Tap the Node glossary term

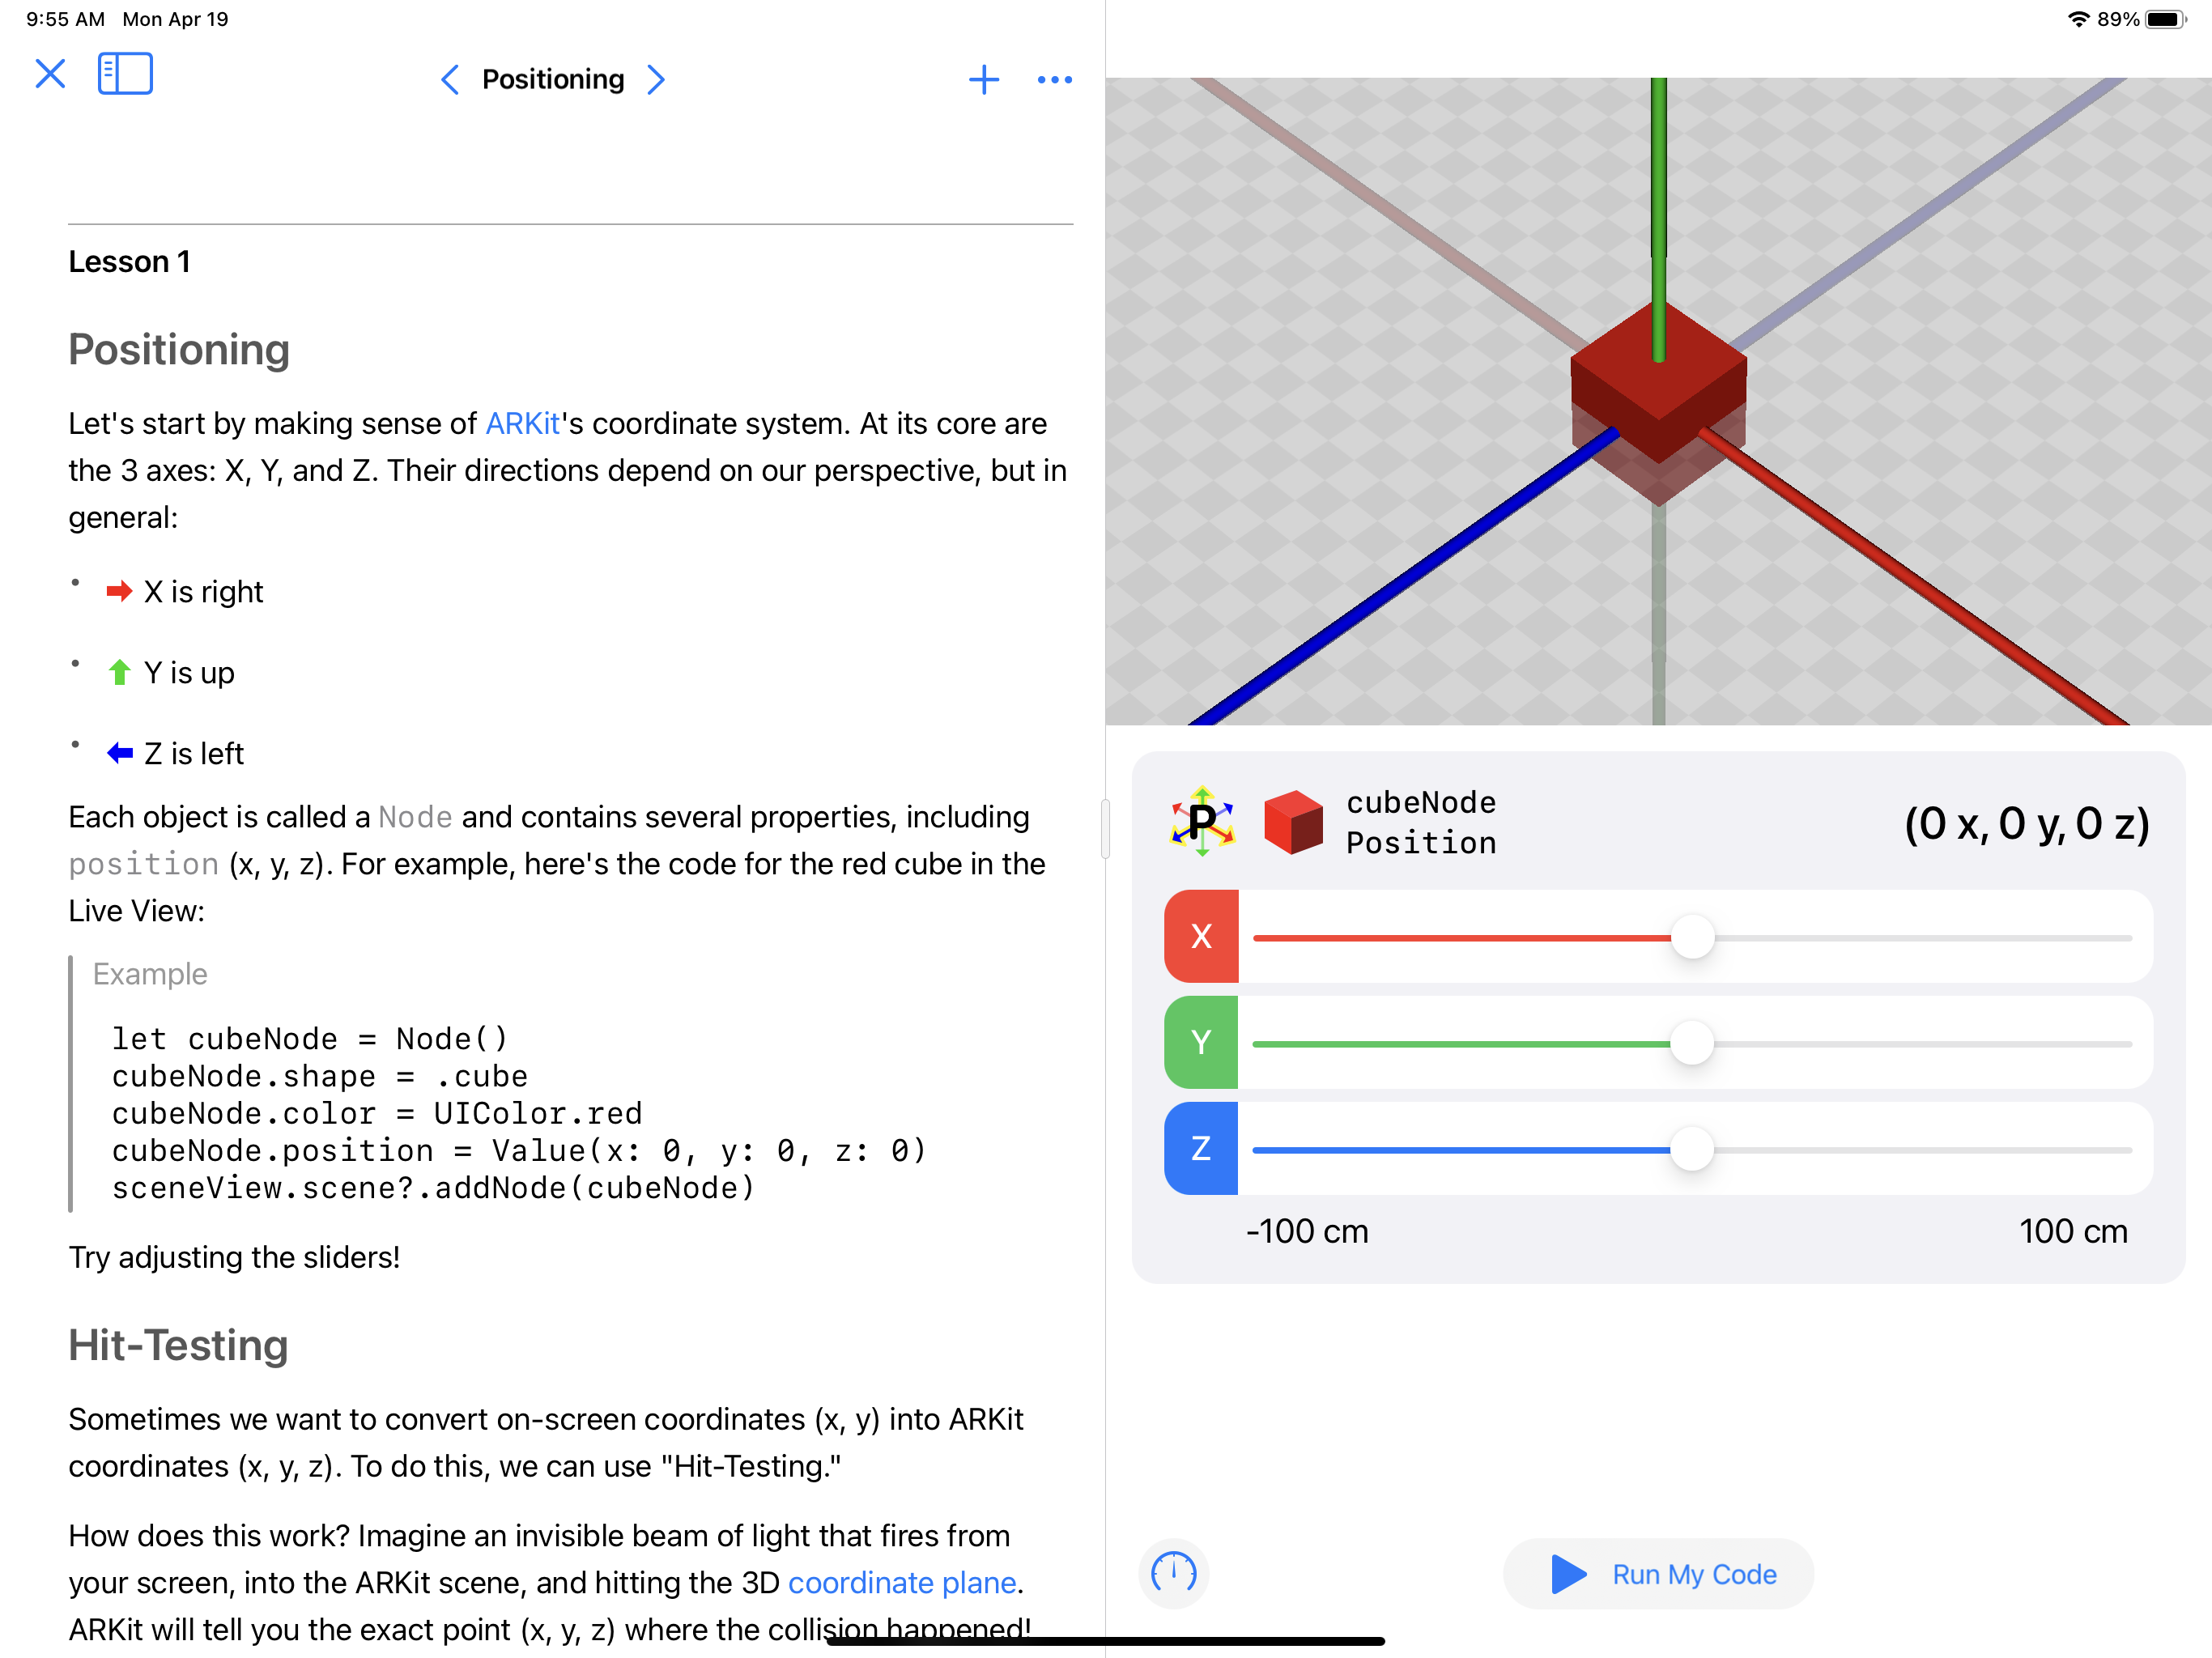[x=415, y=817]
